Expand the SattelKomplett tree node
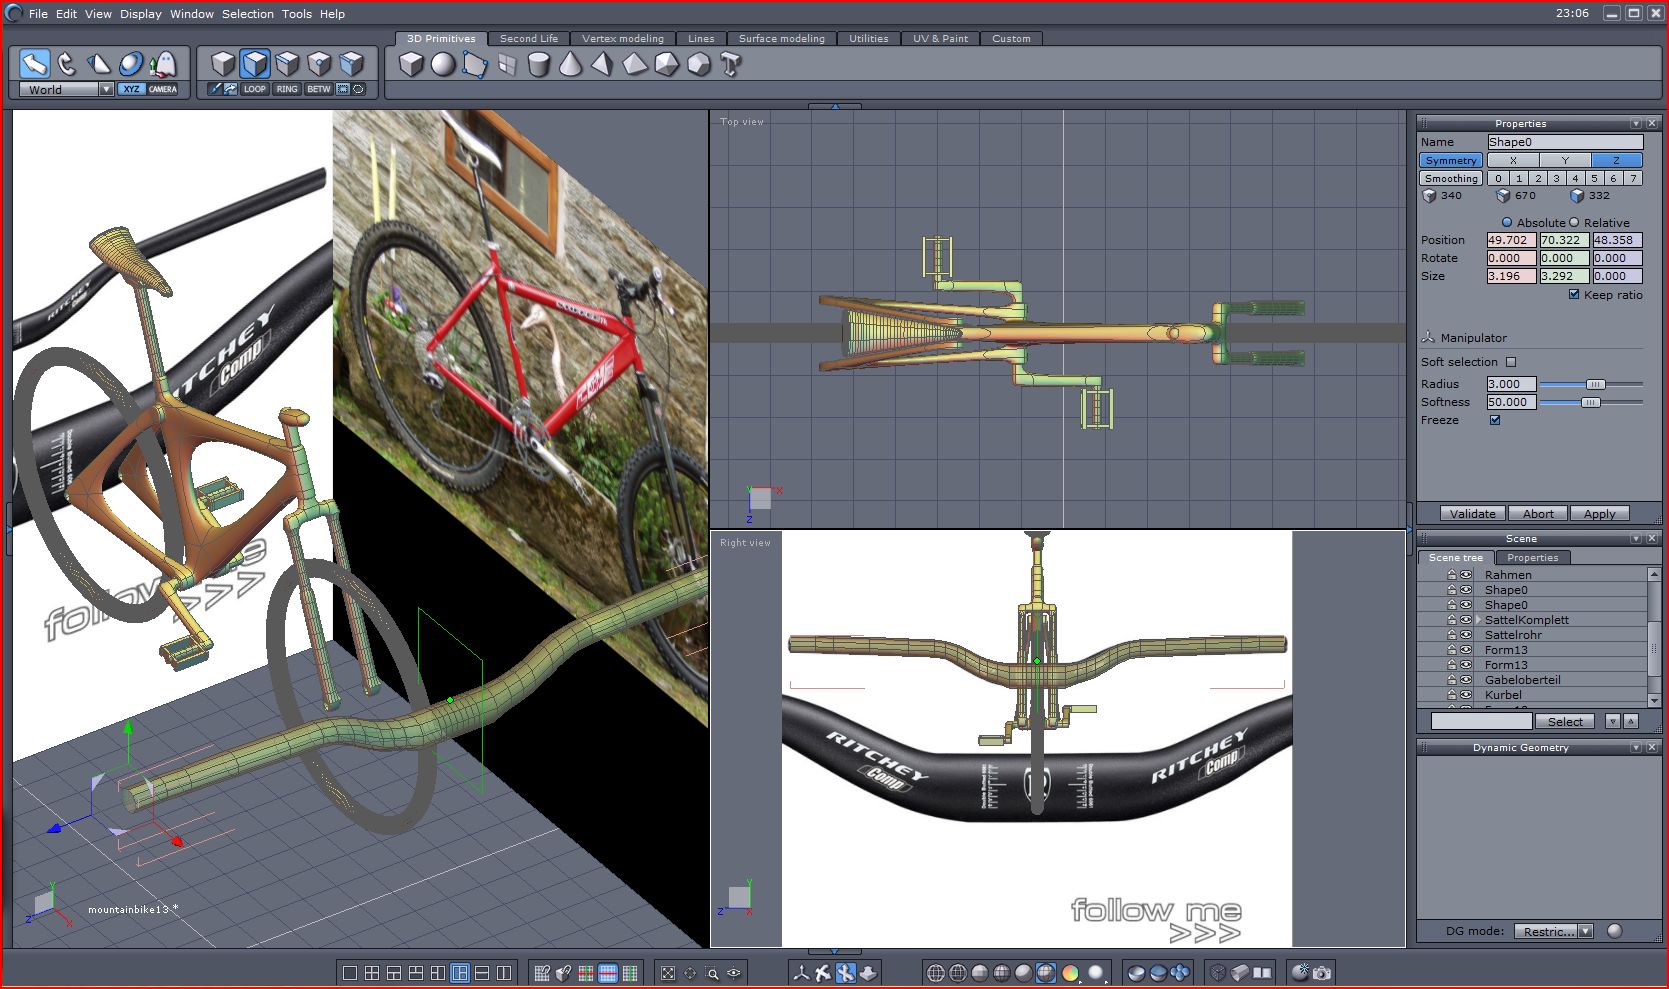1669x989 pixels. pos(1479,620)
